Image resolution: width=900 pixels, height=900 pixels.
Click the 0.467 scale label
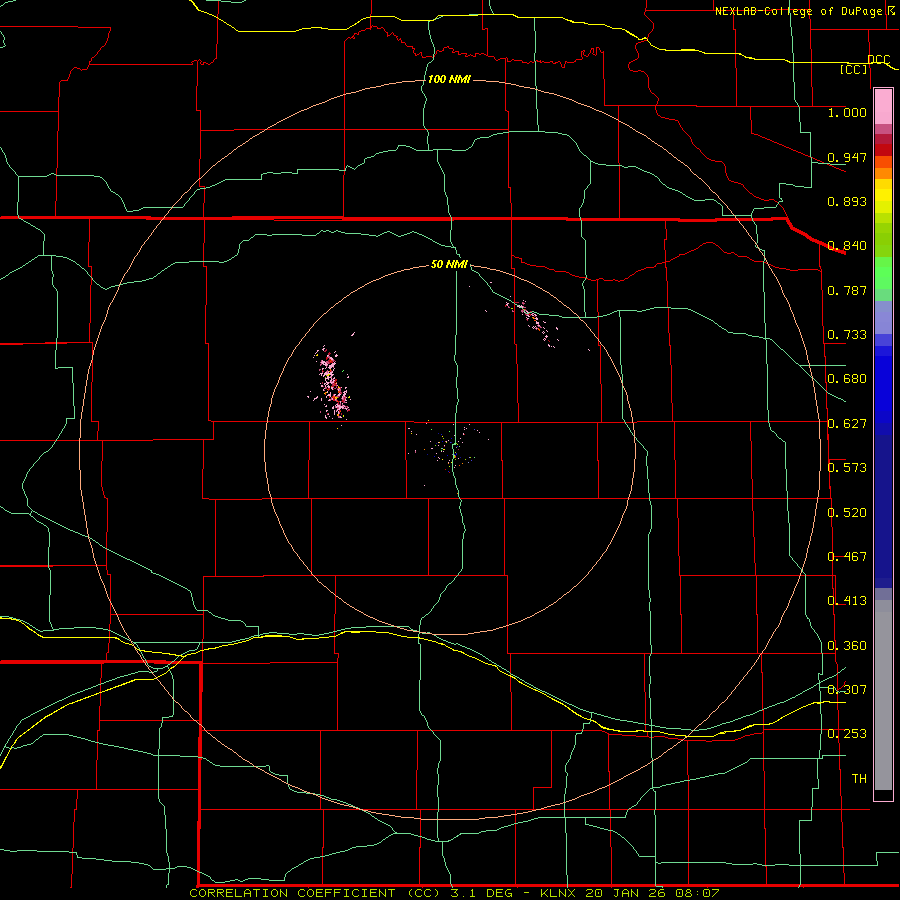click(847, 557)
